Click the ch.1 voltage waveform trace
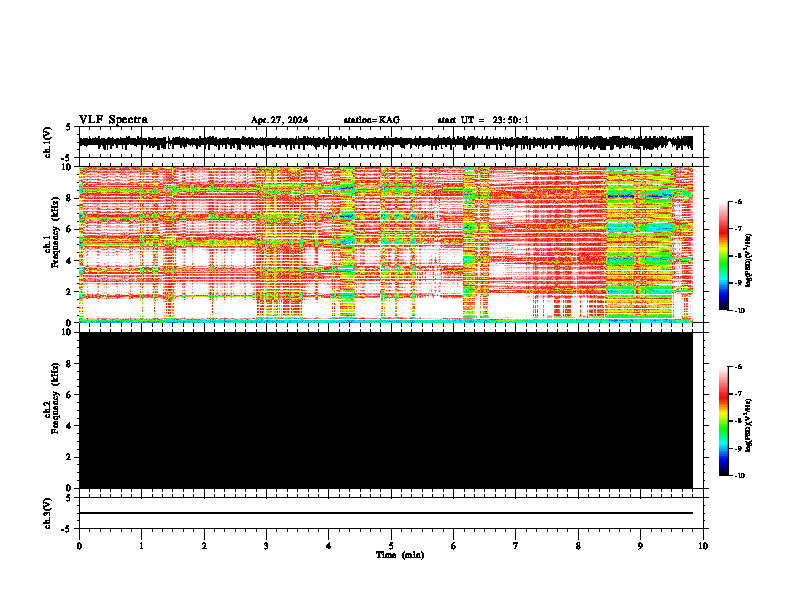Viewport: 792px width, 612px height. click(x=386, y=143)
